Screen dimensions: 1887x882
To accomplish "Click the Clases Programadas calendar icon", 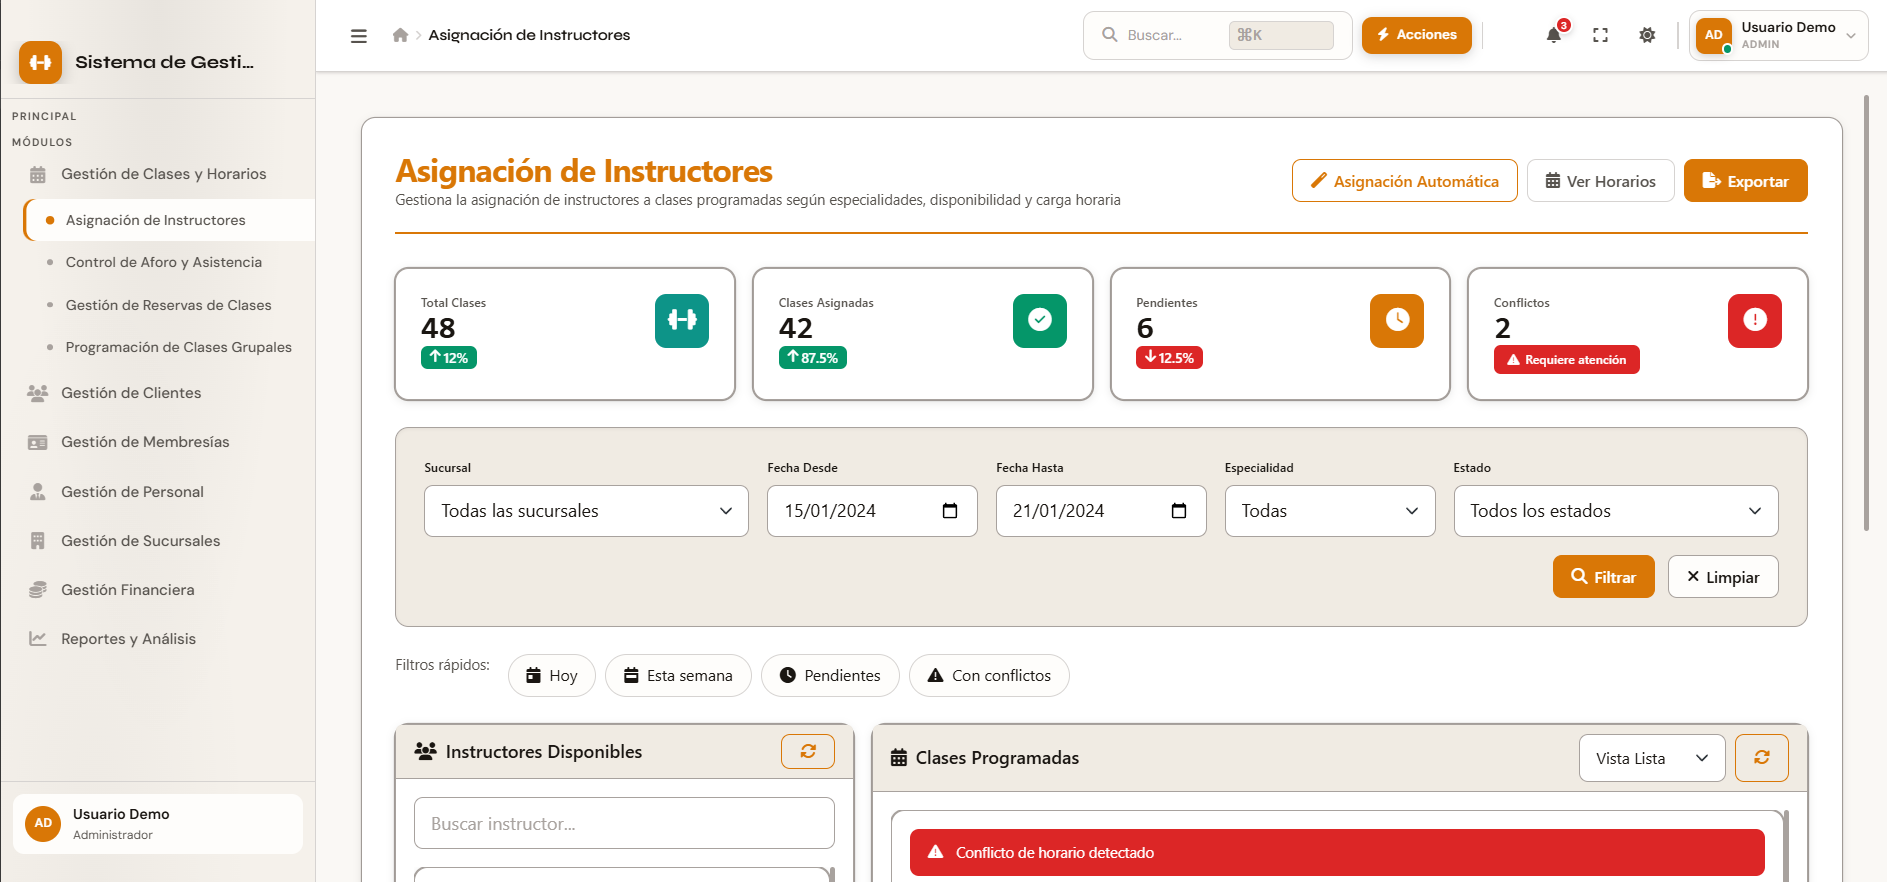I will click(x=899, y=758).
